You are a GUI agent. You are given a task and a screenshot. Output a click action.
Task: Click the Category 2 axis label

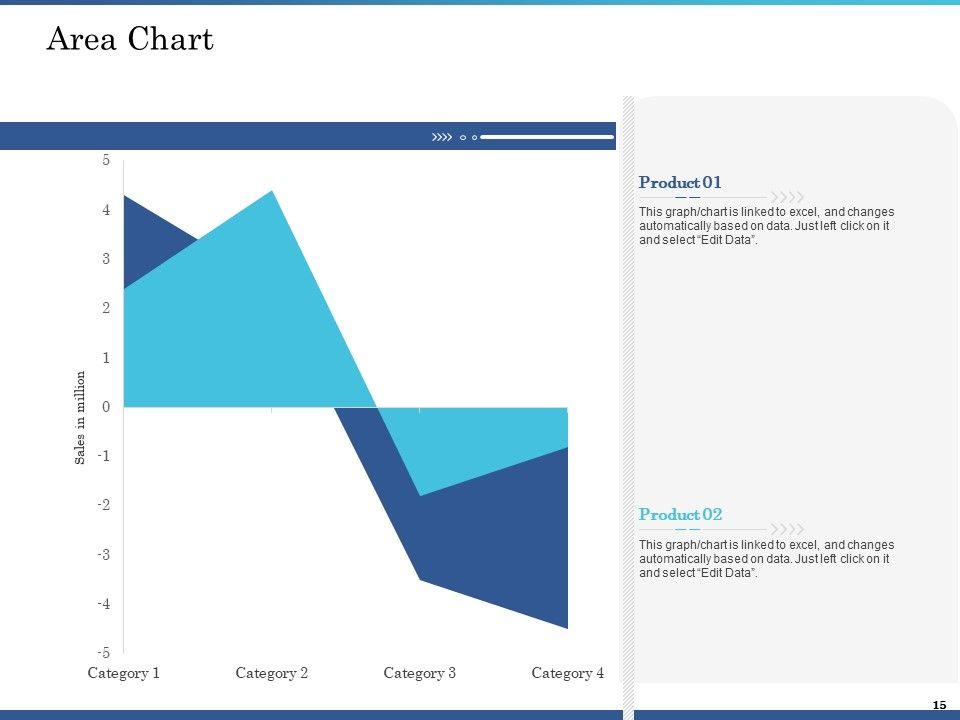(272, 673)
